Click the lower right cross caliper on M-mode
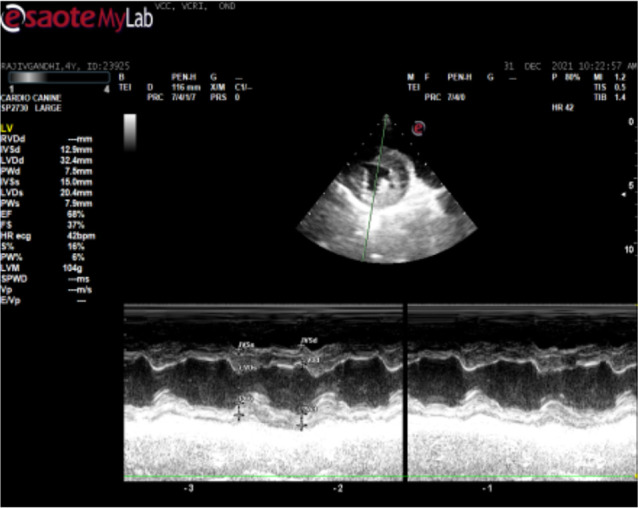This screenshot has width=638, height=508. coord(301,424)
